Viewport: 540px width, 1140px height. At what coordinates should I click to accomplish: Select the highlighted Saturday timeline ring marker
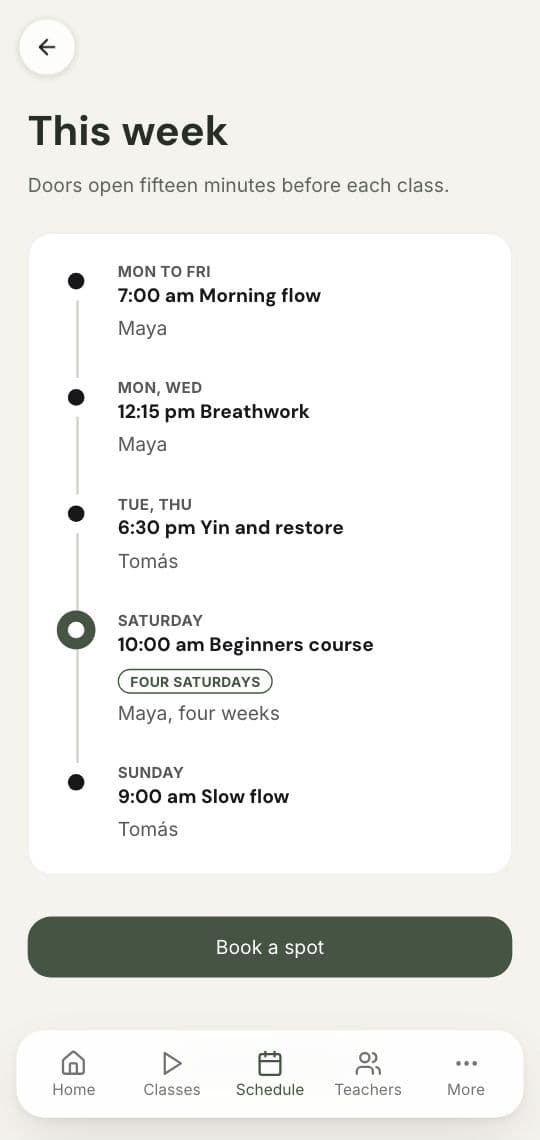pyautogui.click(x=76, y=630)
